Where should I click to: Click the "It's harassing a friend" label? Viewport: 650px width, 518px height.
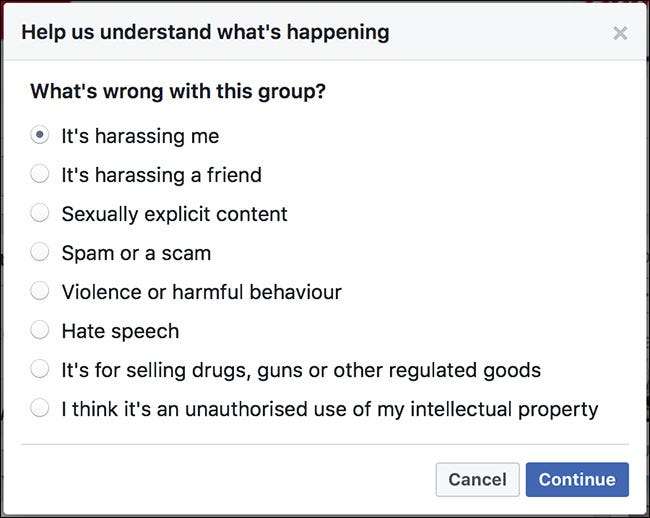(x=161, y=175)
